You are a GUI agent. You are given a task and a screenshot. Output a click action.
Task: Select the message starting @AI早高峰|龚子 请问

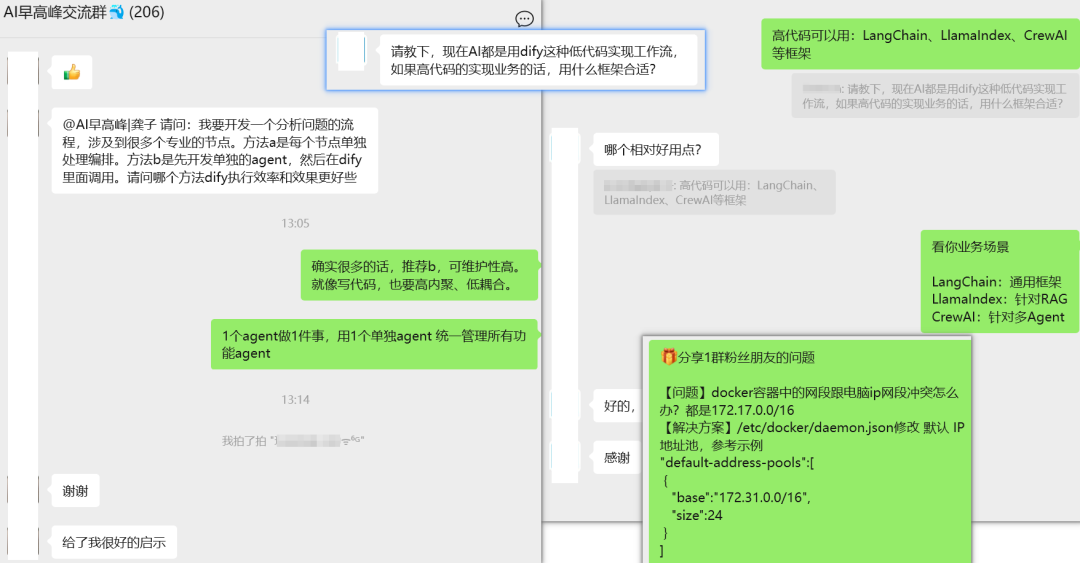click(215, 151)
